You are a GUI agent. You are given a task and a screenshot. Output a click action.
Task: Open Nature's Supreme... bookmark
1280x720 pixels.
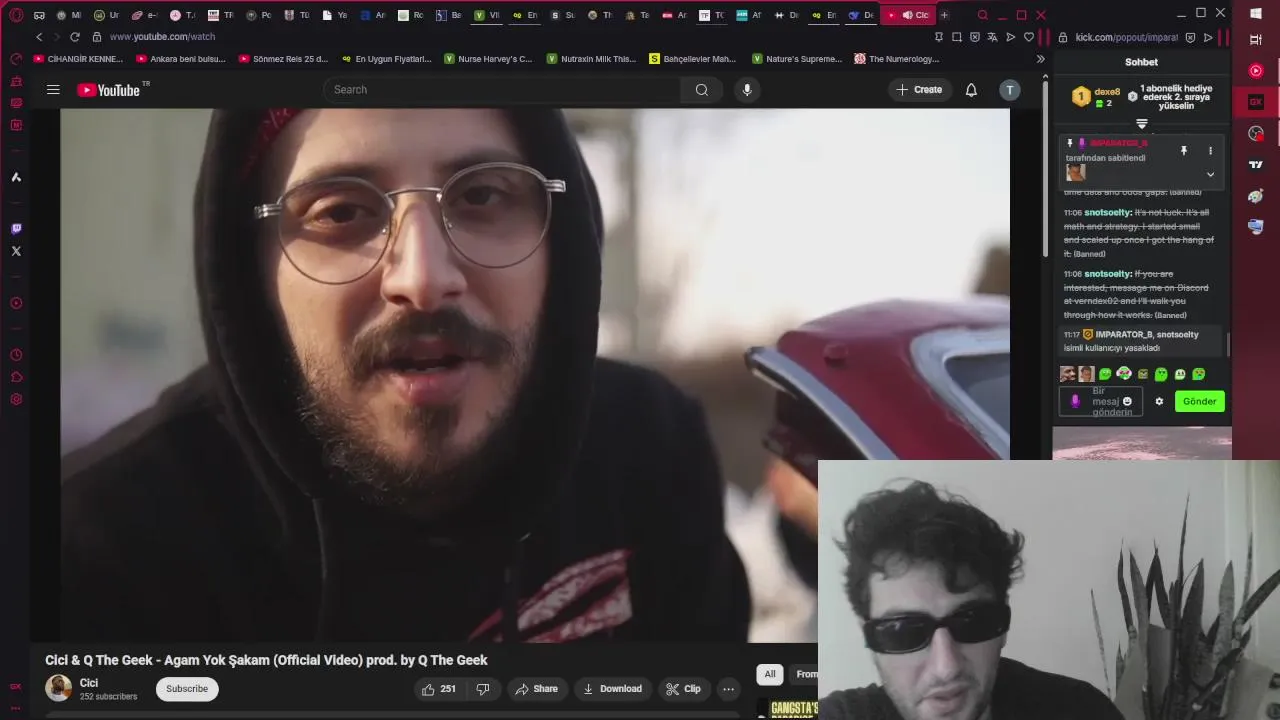click(x=797, y=59)
